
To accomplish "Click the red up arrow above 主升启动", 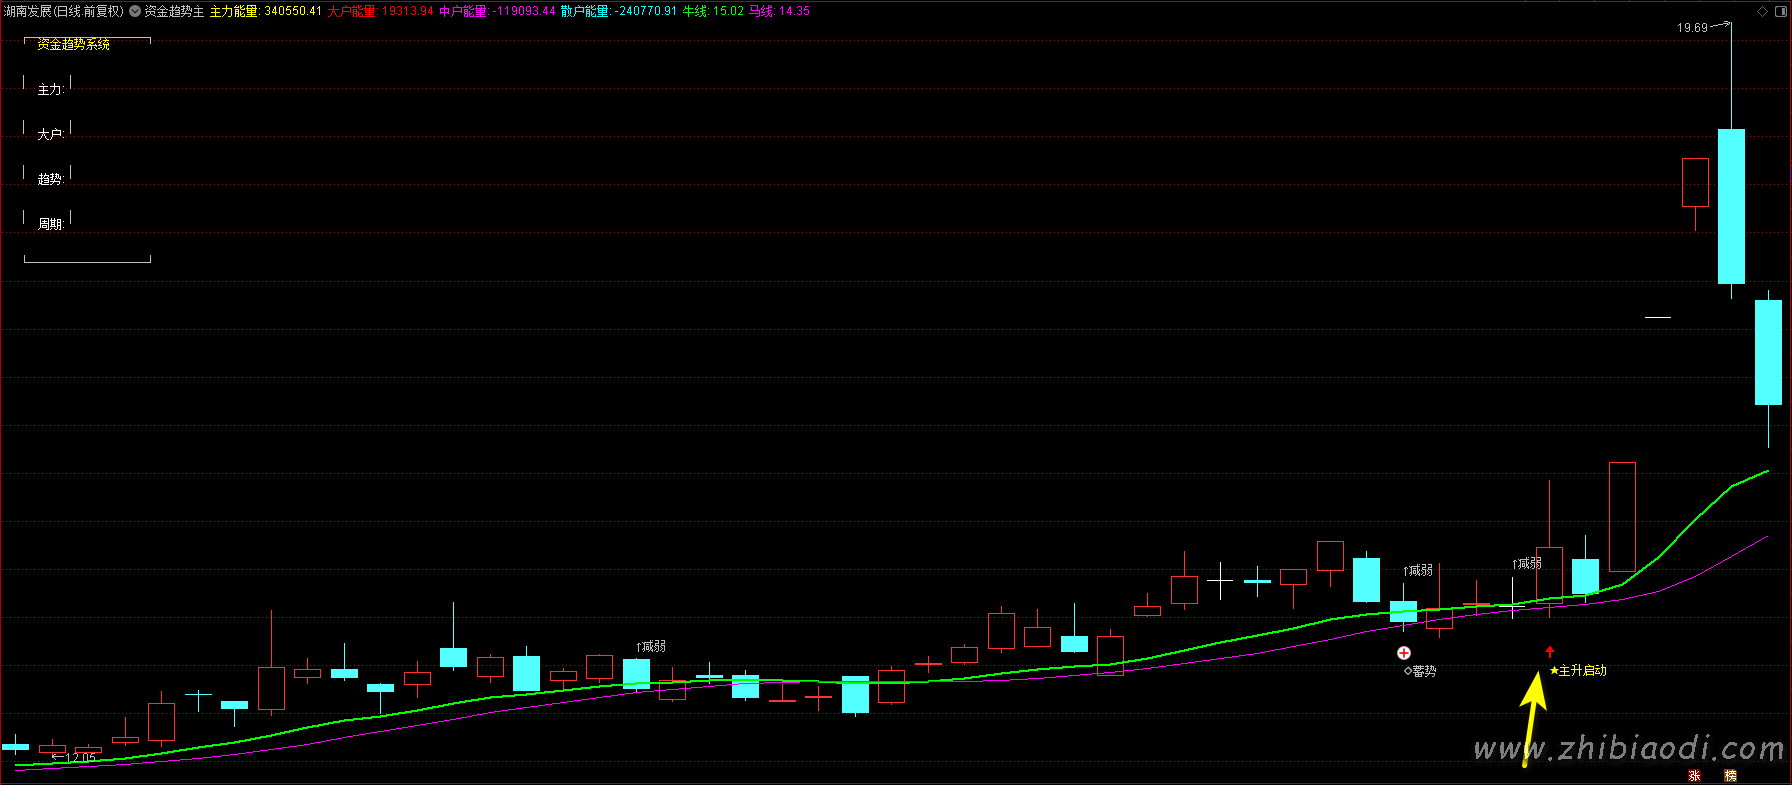I will [x=1550, y=652].
